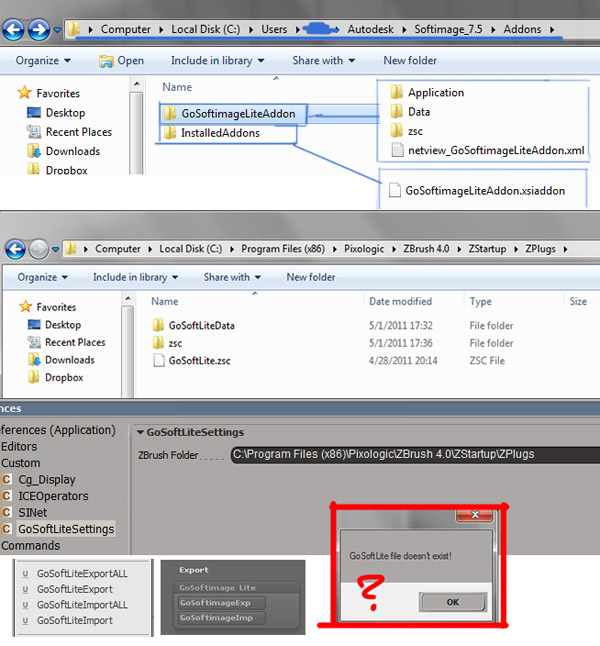Screen dimensions: 600x646
Task: Select Commands in the preferences tree
Action: tap(30, 545)
